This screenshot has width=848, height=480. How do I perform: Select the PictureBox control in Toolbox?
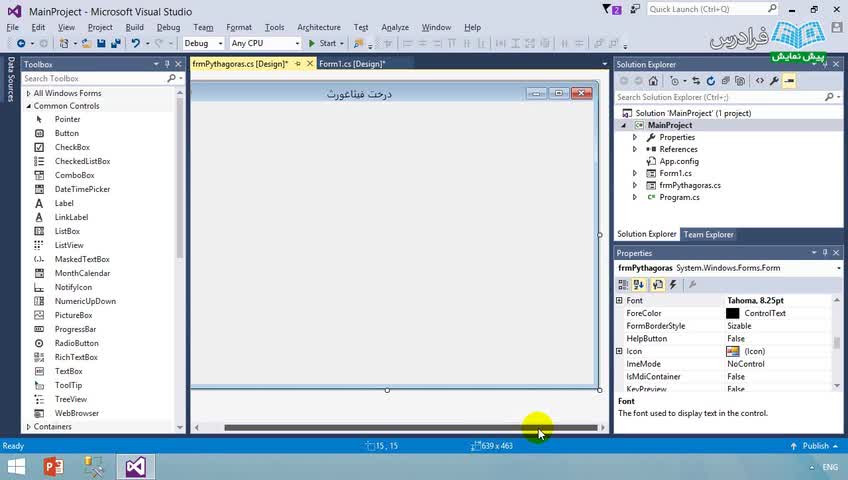[73, 315]
